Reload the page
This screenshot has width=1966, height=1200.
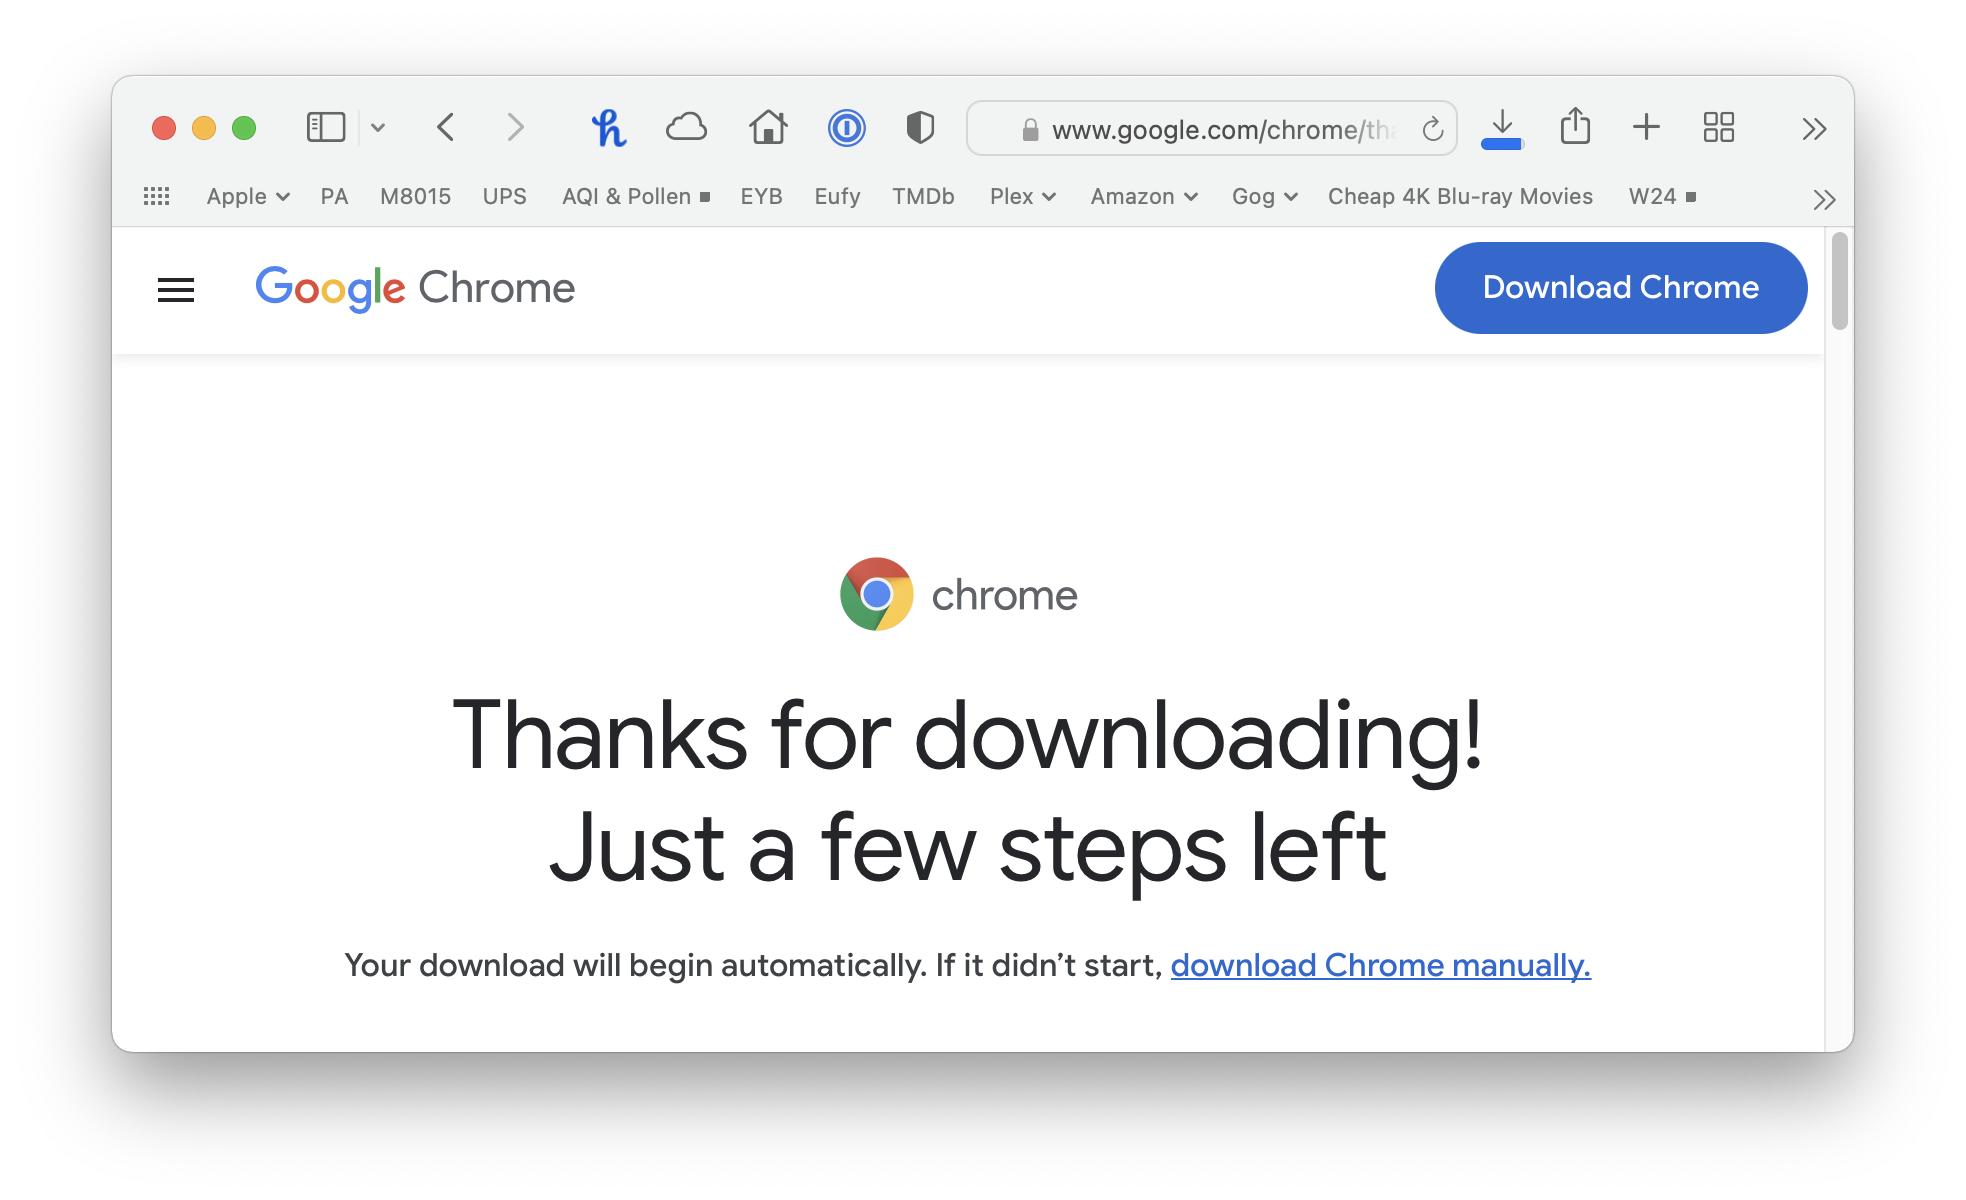[1433, 129]
